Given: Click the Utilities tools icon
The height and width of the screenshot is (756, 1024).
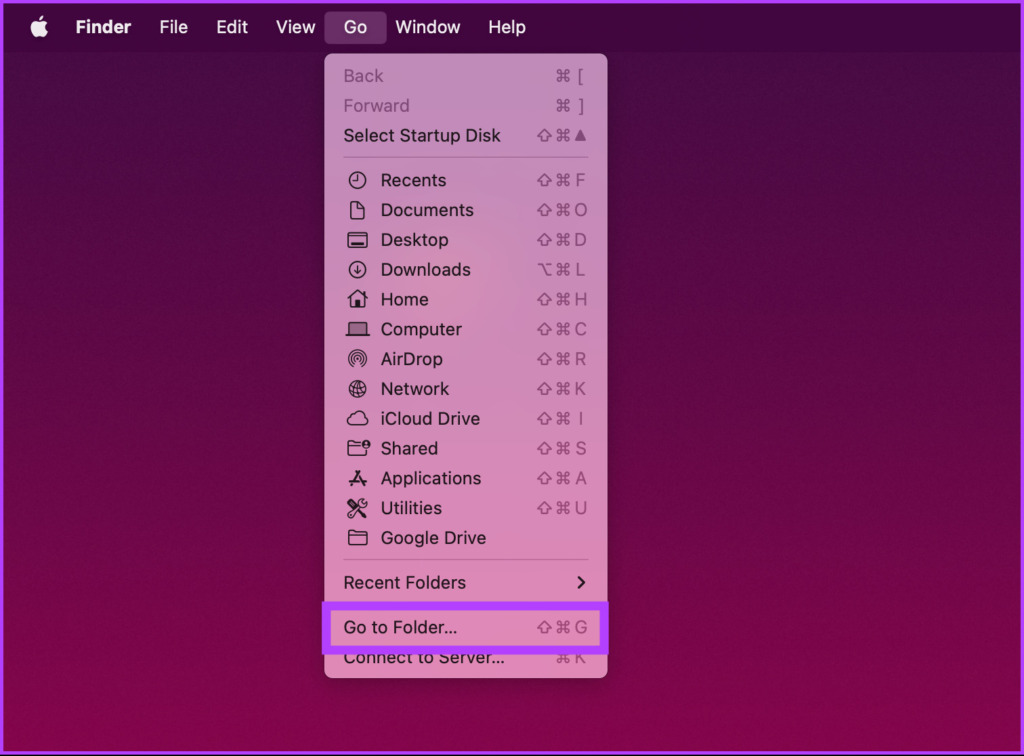Looking at the screenshot, I should (x=357, y=508).
